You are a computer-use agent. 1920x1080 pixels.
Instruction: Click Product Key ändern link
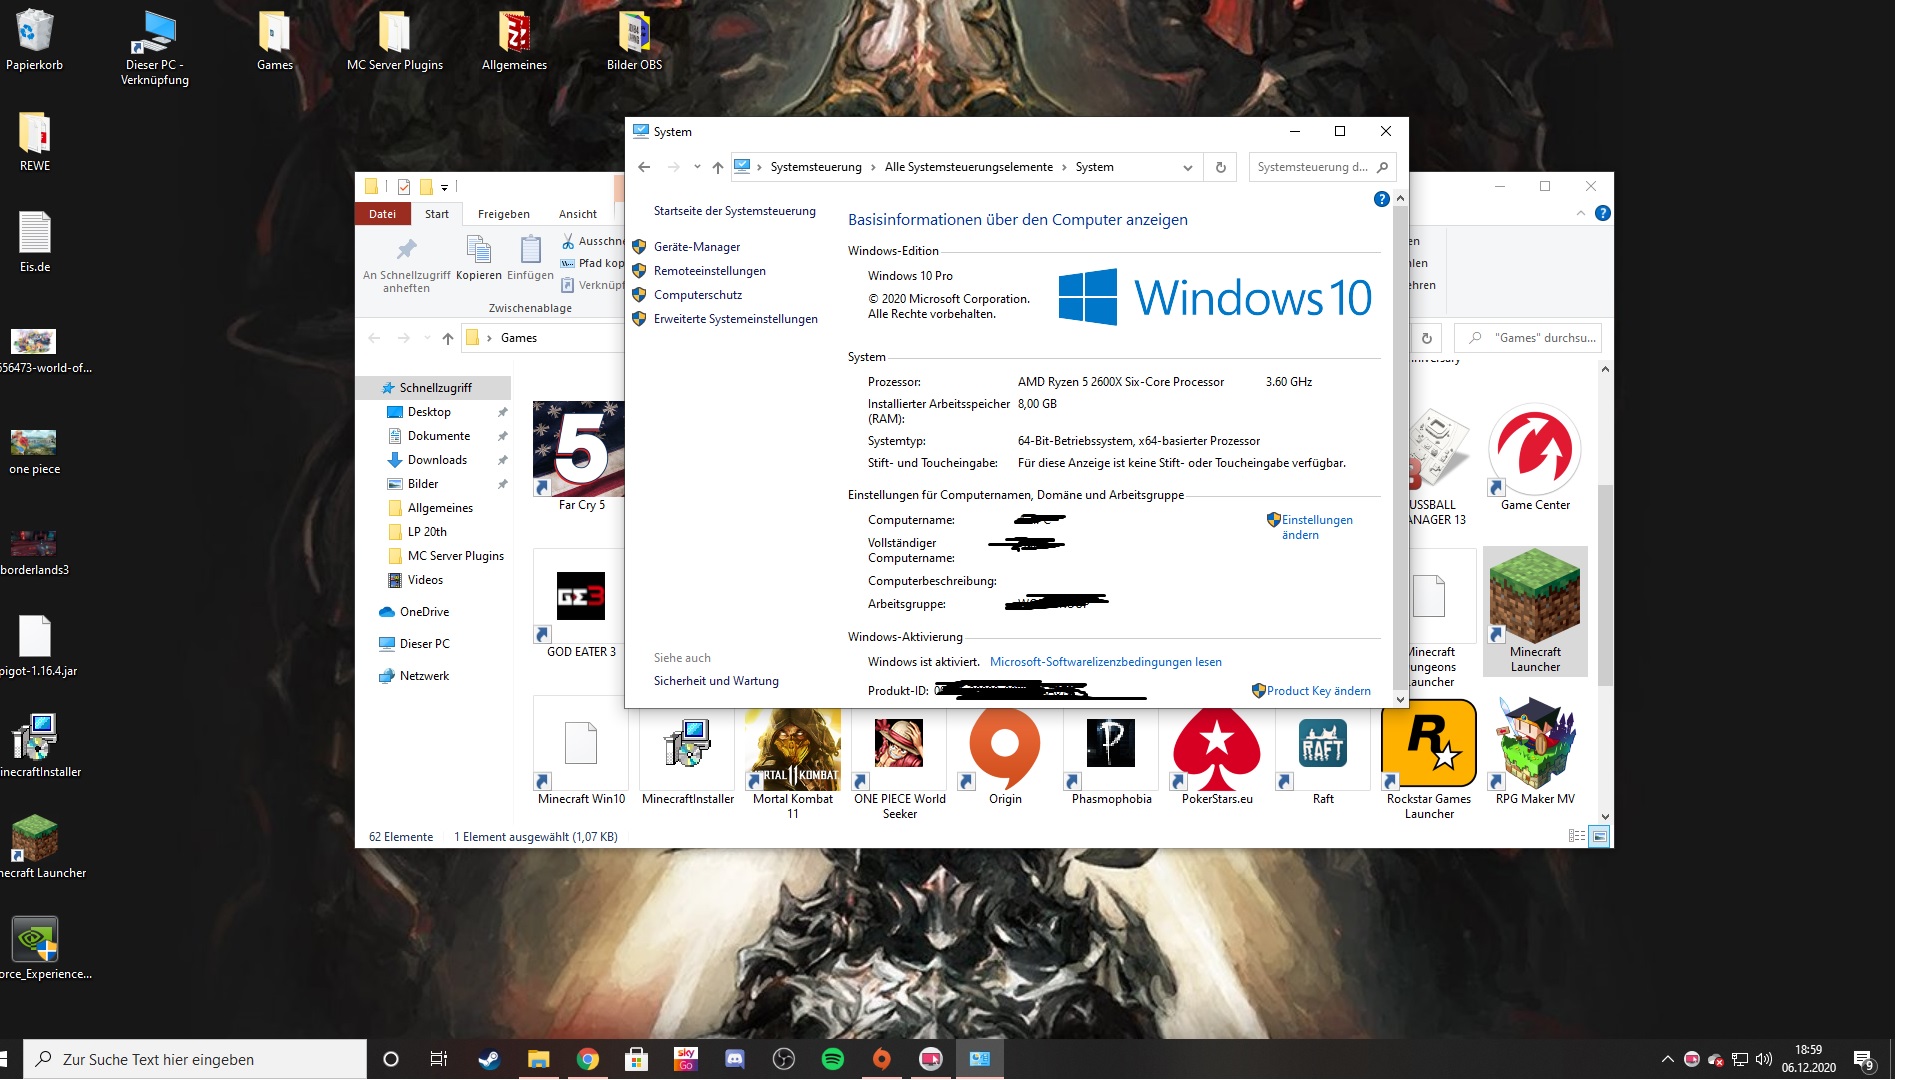click(1318, 691)
